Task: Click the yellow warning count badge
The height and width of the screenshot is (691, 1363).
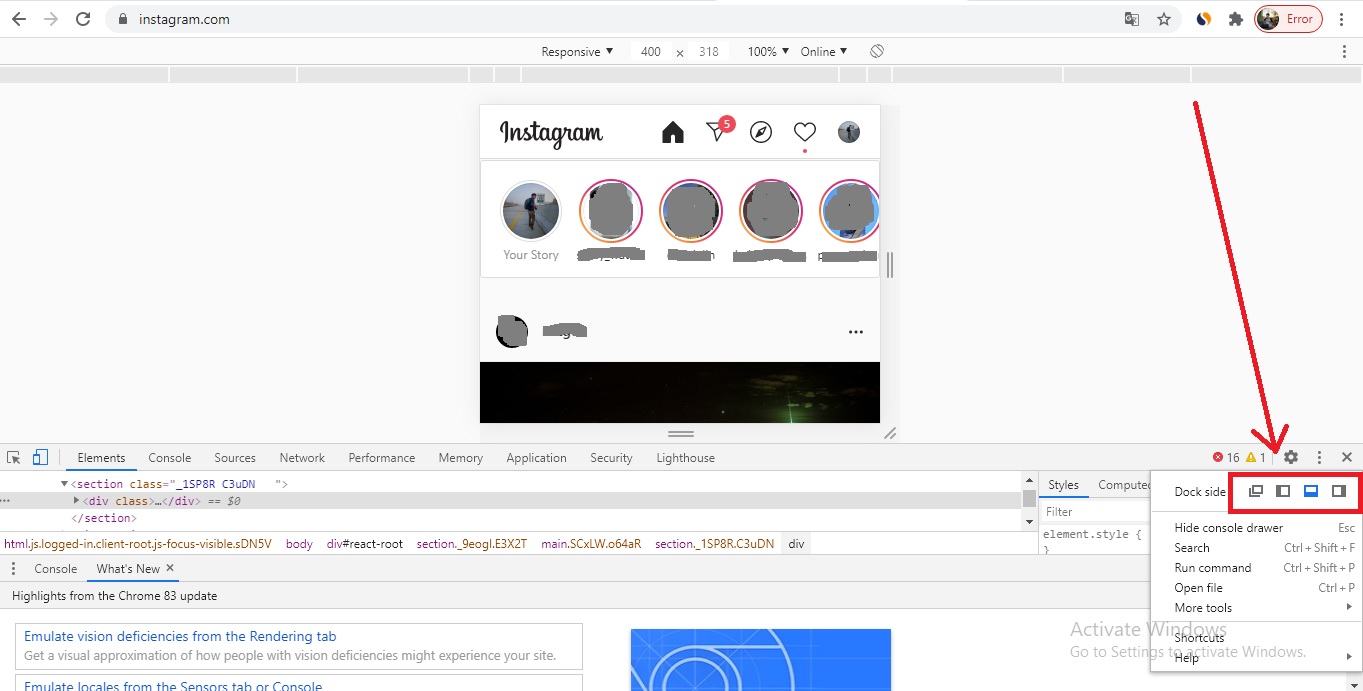Action: point(1256,457)
